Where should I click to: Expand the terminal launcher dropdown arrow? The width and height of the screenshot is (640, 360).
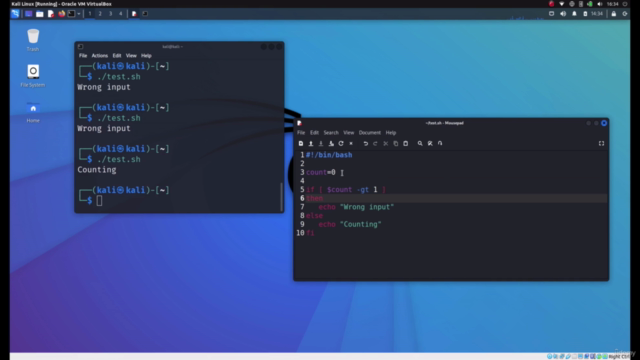pos(79,13)
